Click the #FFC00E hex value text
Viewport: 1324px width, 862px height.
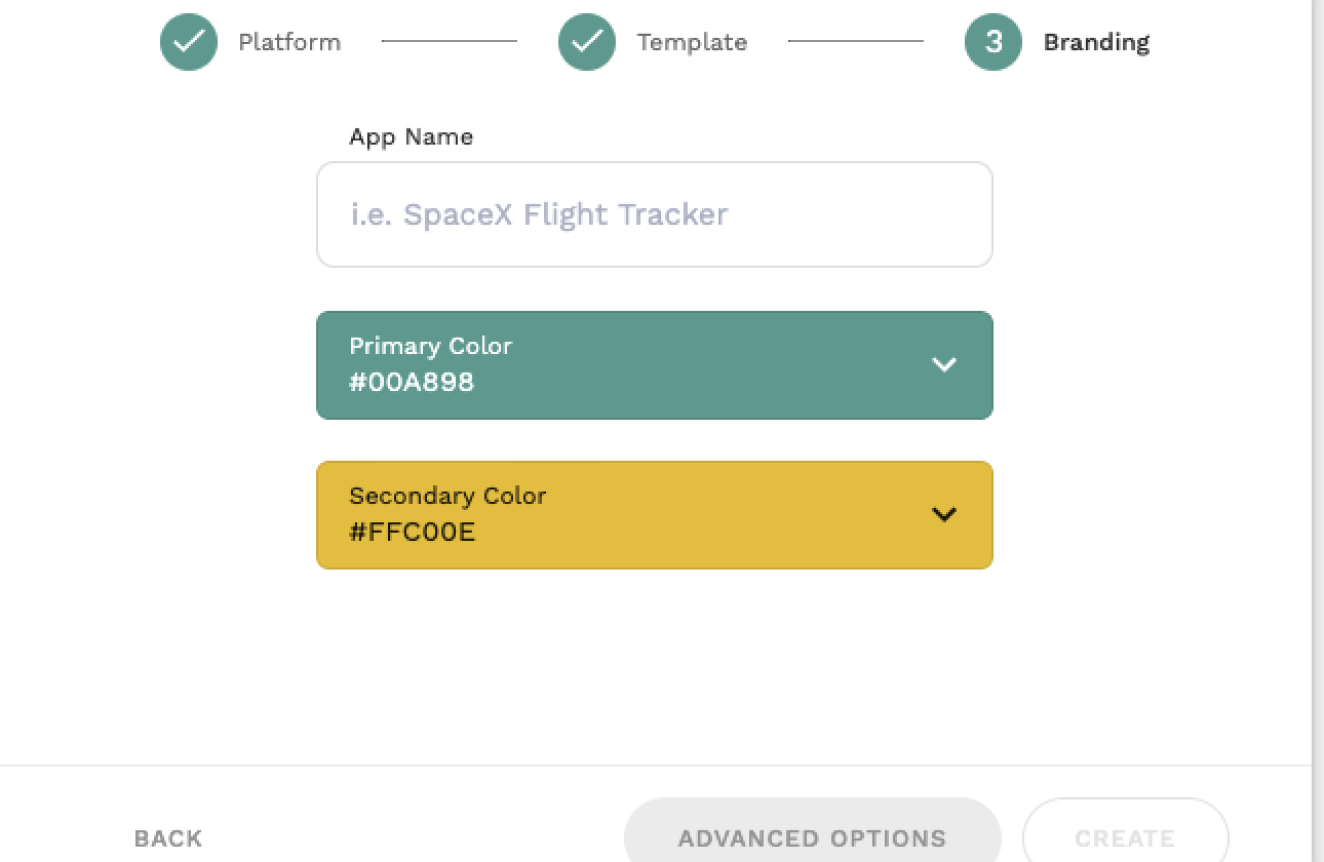412,532
